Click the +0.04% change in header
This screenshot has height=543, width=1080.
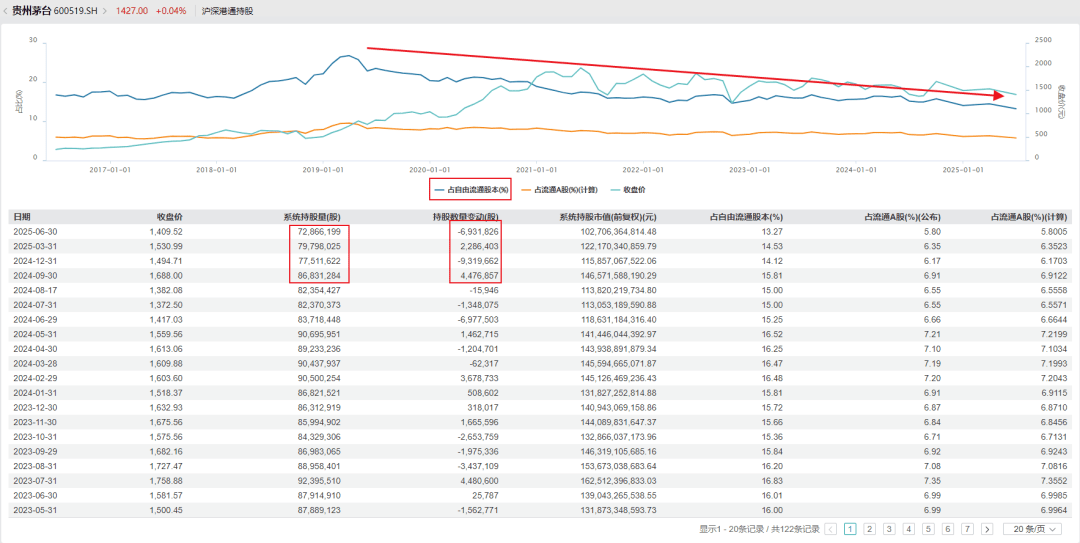click(x=171, y=11)
